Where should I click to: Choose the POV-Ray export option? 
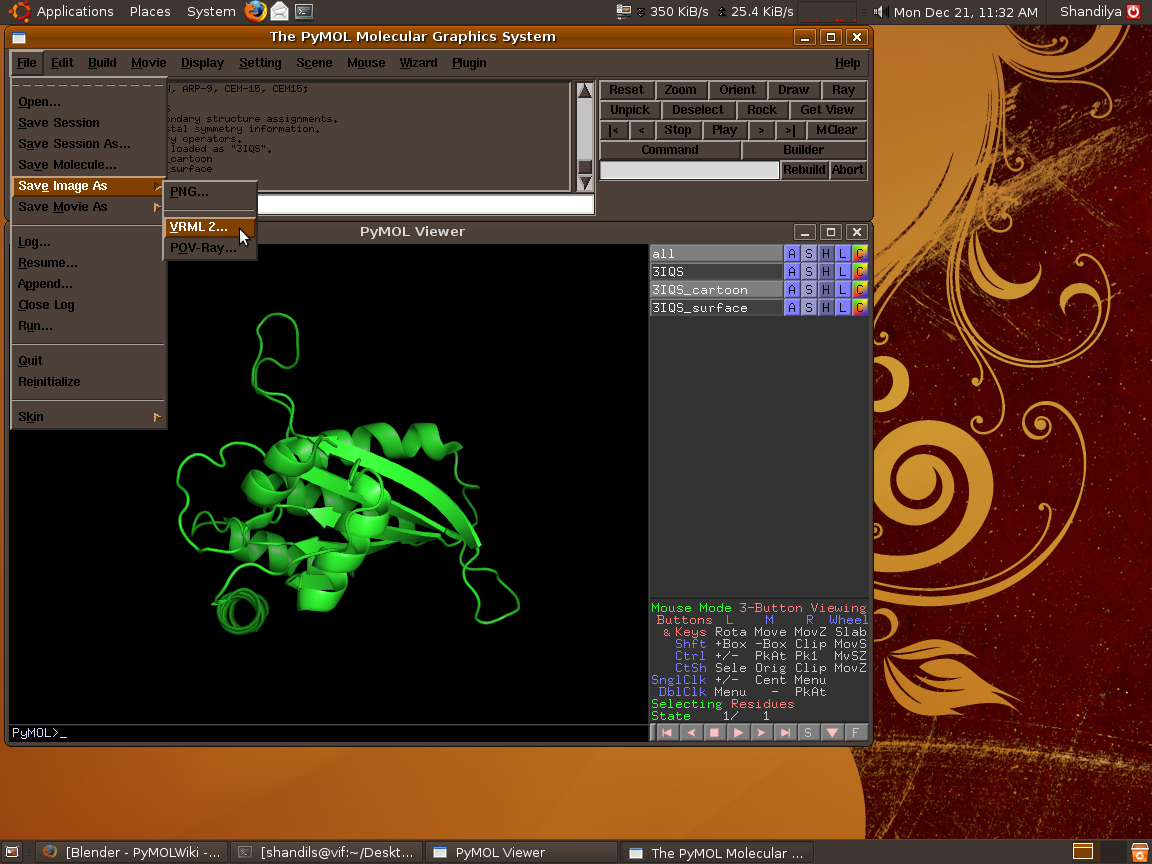203,248
